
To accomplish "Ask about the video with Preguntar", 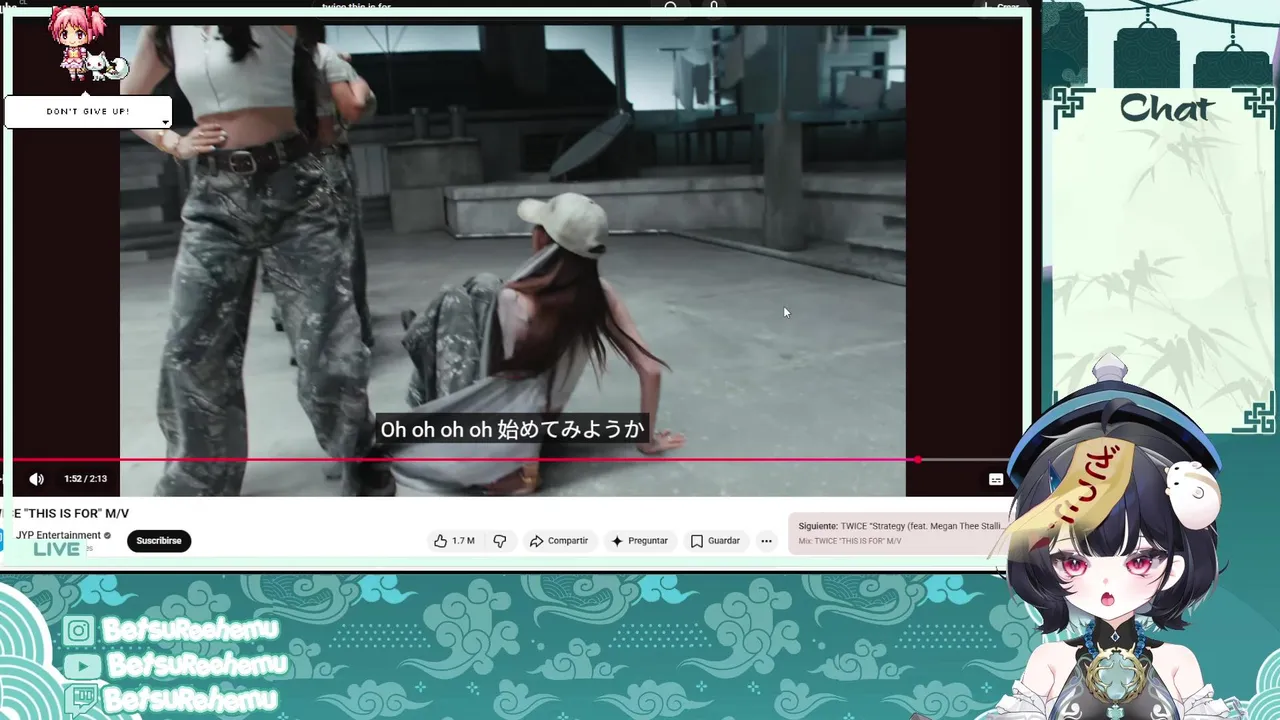I will pyautogui.click(x=639, y=541).
